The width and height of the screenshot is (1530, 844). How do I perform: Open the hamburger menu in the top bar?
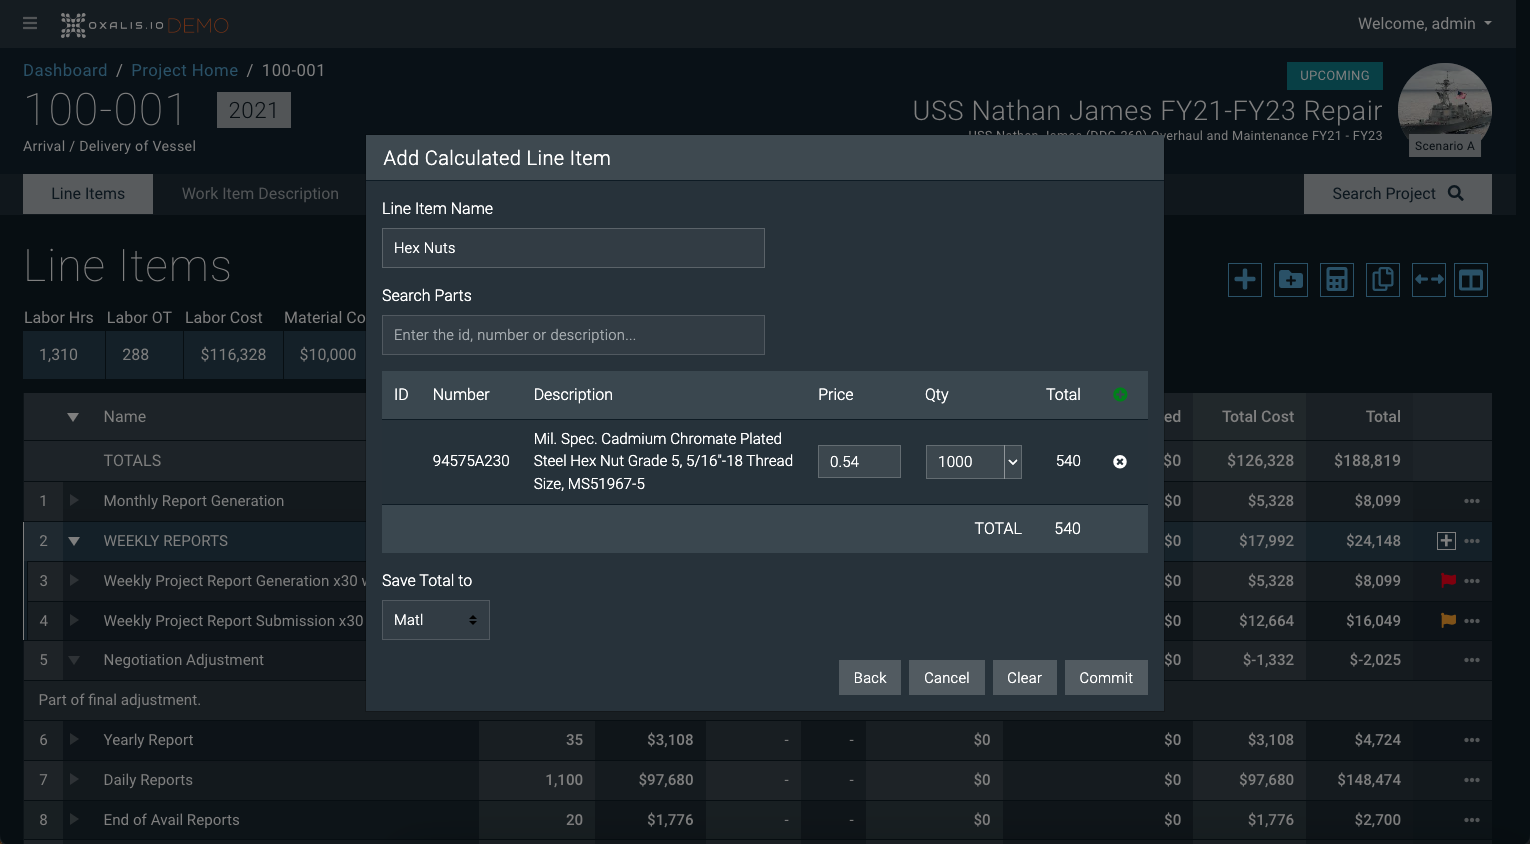tap(30, 23)
